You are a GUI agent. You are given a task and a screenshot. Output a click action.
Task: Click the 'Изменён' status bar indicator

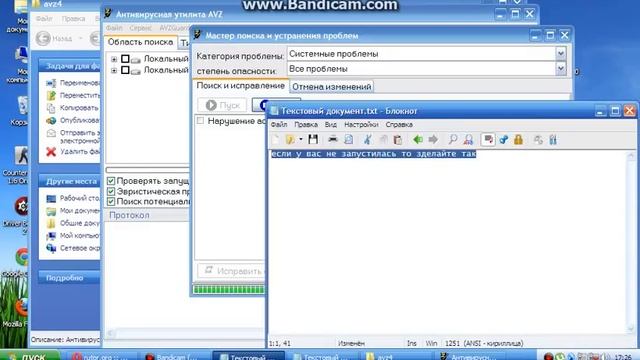click(x=351, y=343)
